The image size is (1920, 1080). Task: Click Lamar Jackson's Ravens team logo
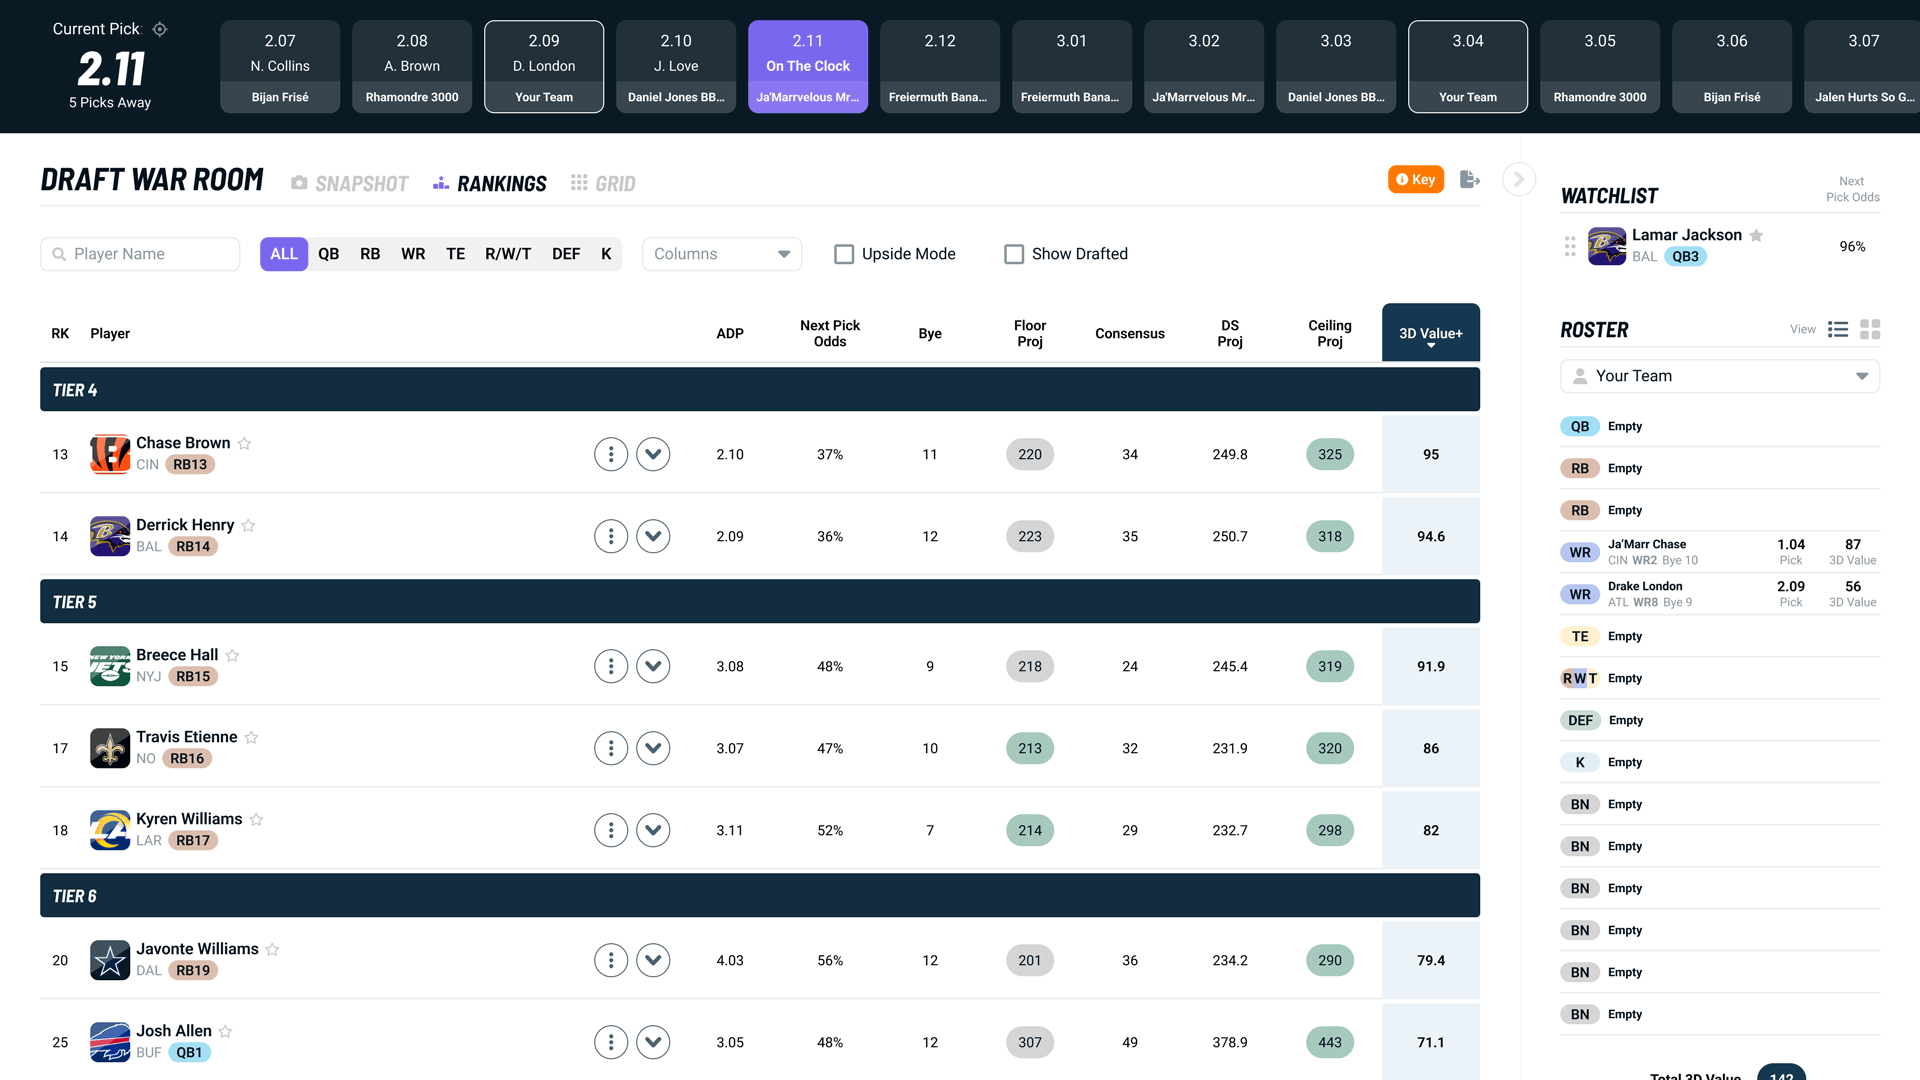point(1607,246)
